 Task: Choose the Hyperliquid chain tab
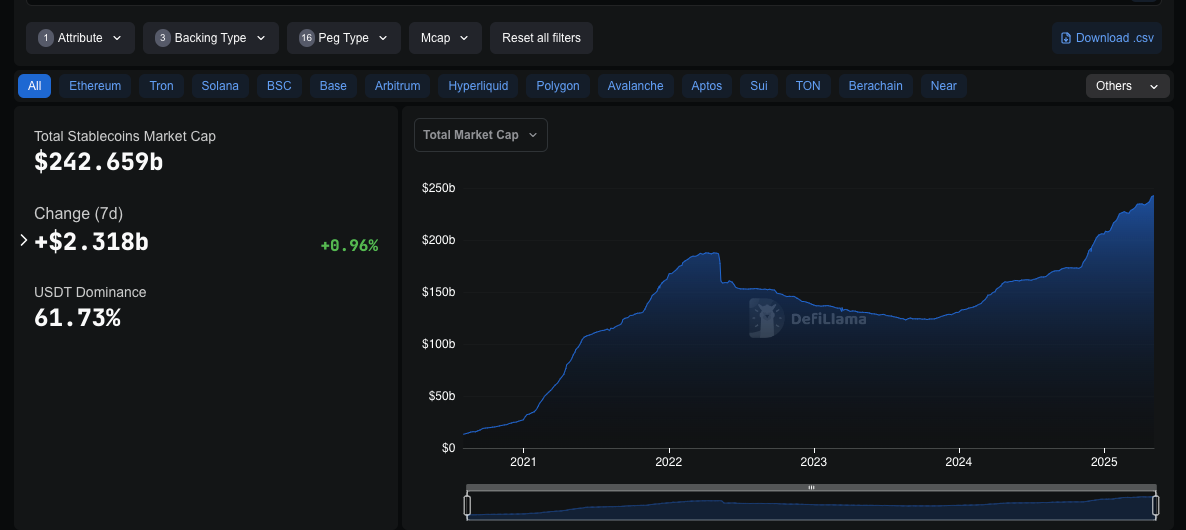pos(478,86)
